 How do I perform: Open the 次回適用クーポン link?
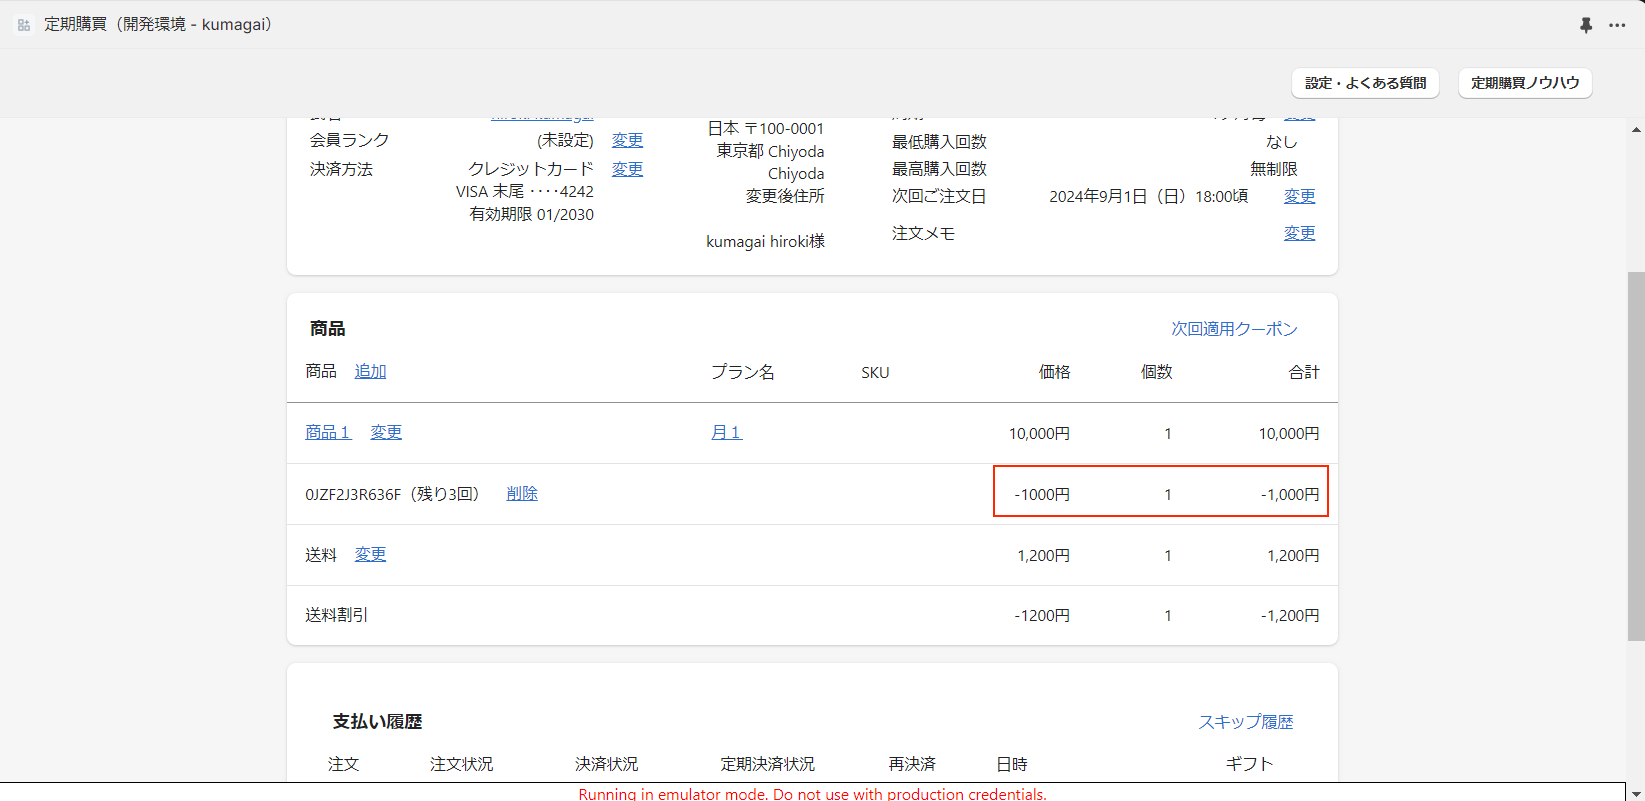tap(1234, 329)
